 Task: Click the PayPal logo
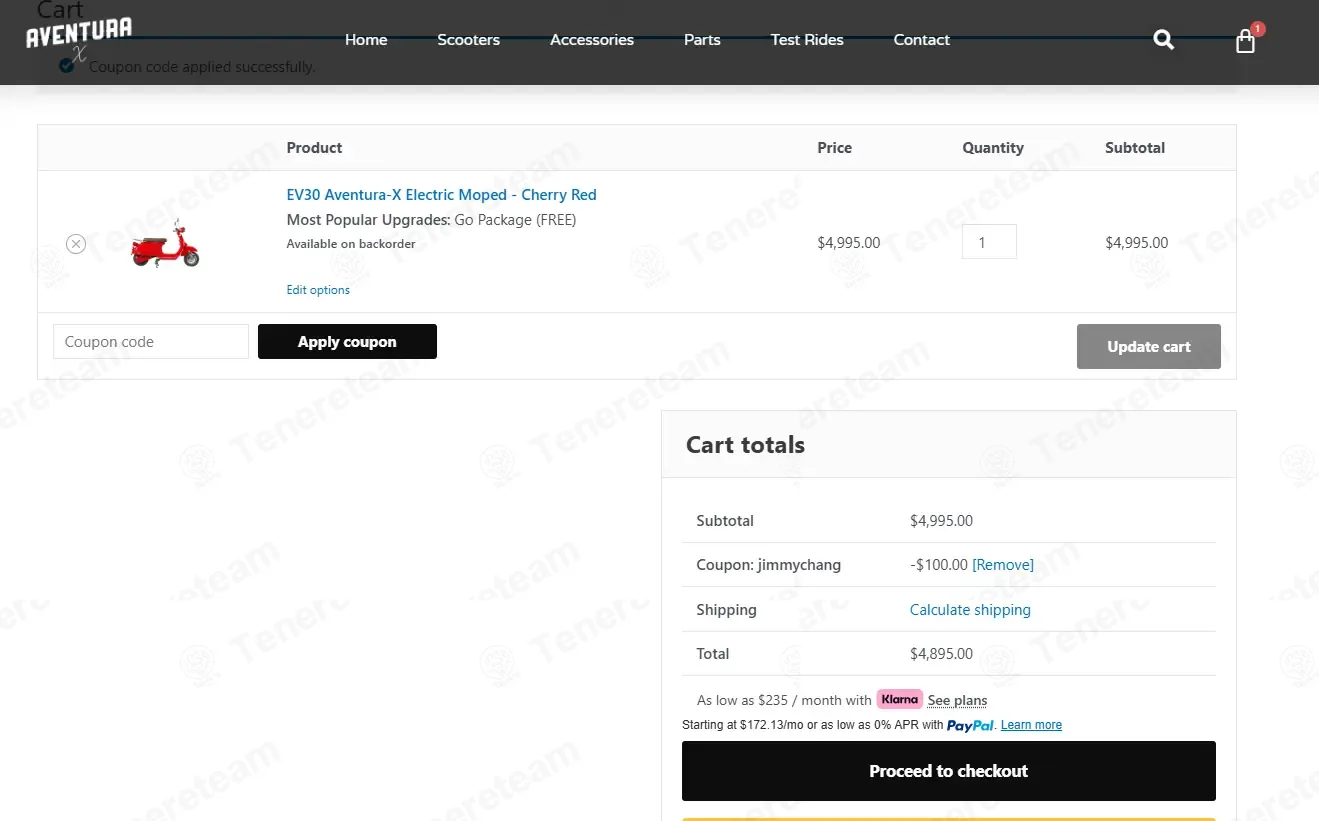coord(970,725)
